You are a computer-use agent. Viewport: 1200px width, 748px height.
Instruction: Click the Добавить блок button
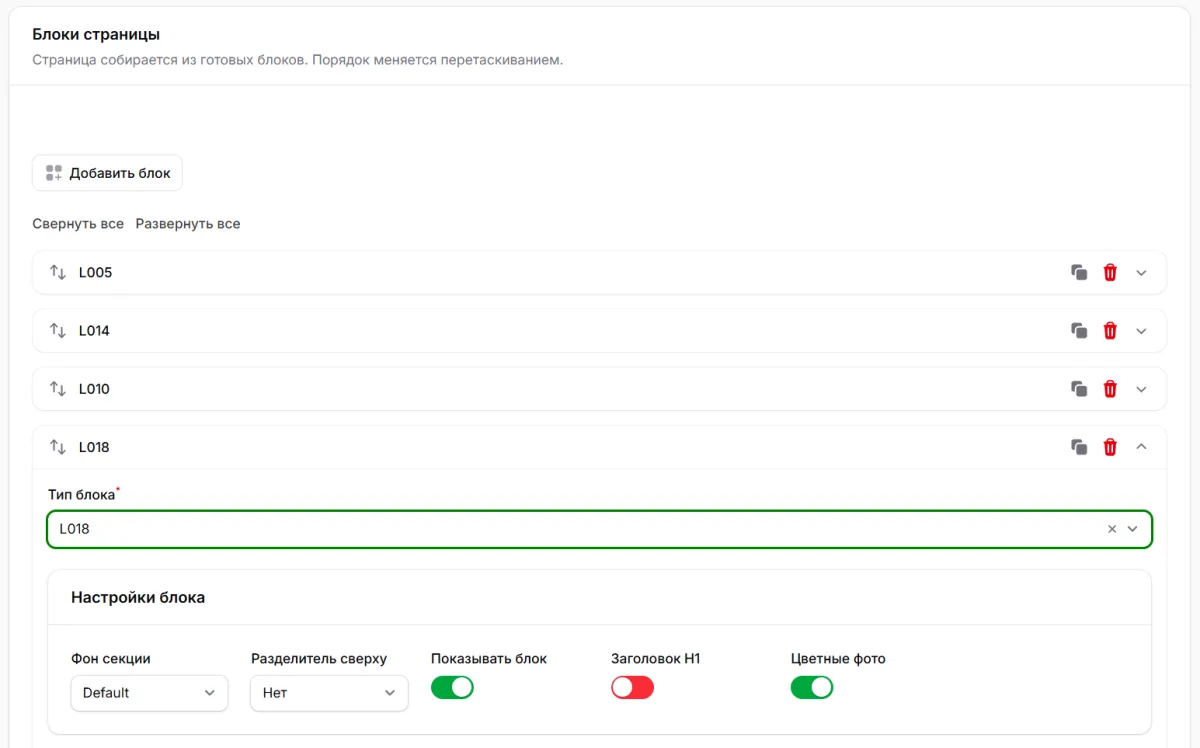coord(107,173)
